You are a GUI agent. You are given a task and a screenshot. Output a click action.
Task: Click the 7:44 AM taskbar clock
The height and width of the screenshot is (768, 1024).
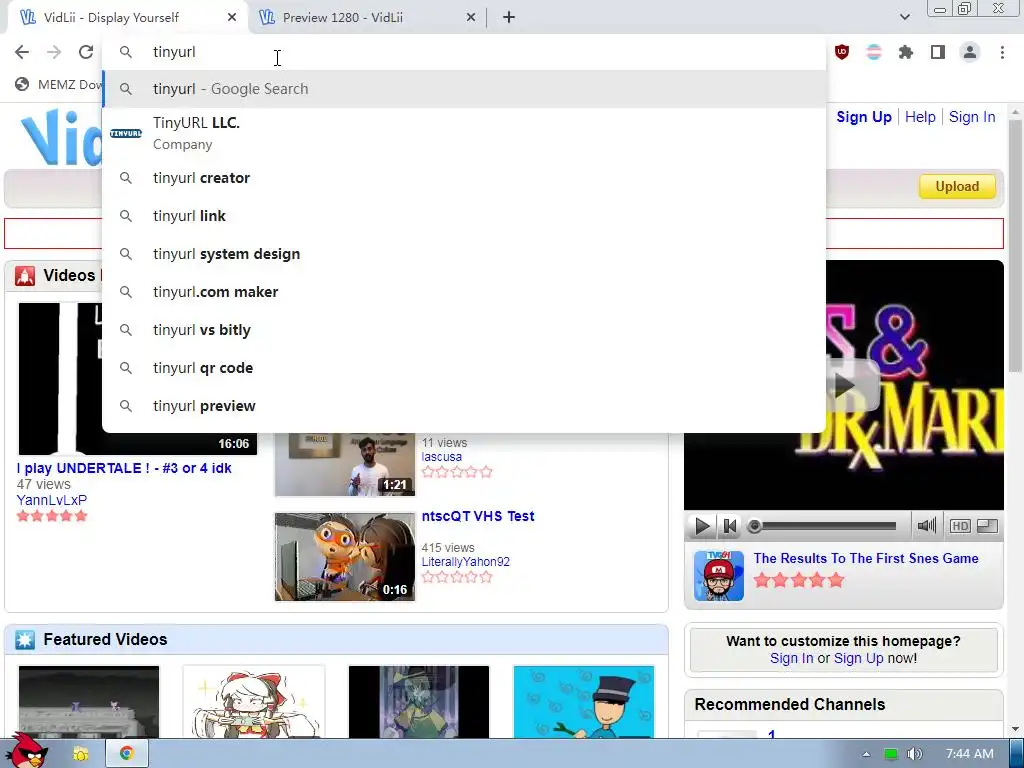click(x=970, y=754)
